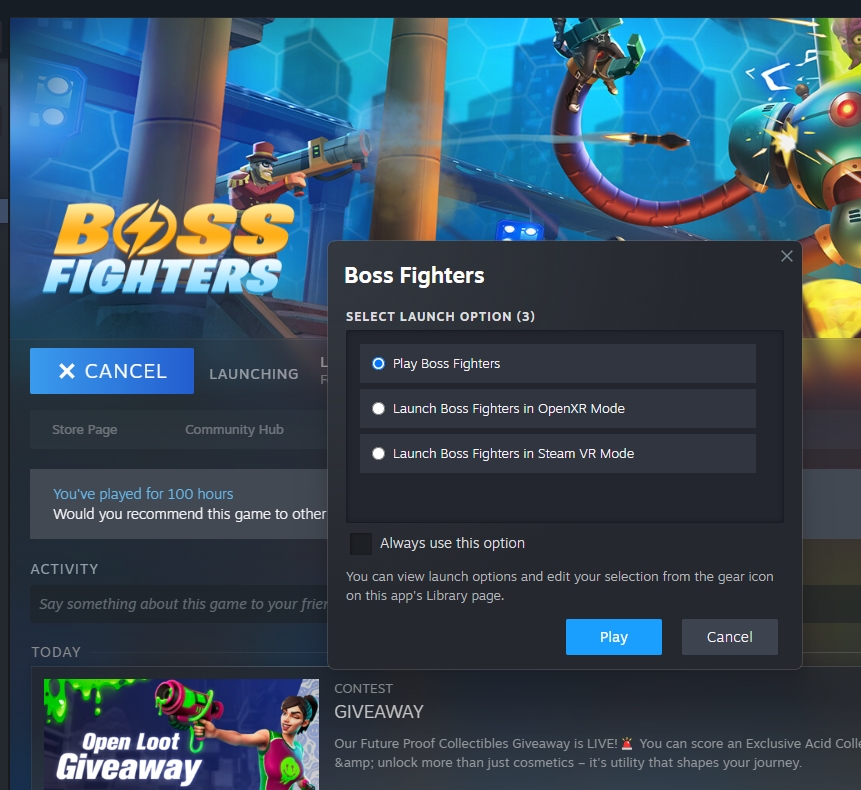Click the dialog's Cancel button

(729, 637)
